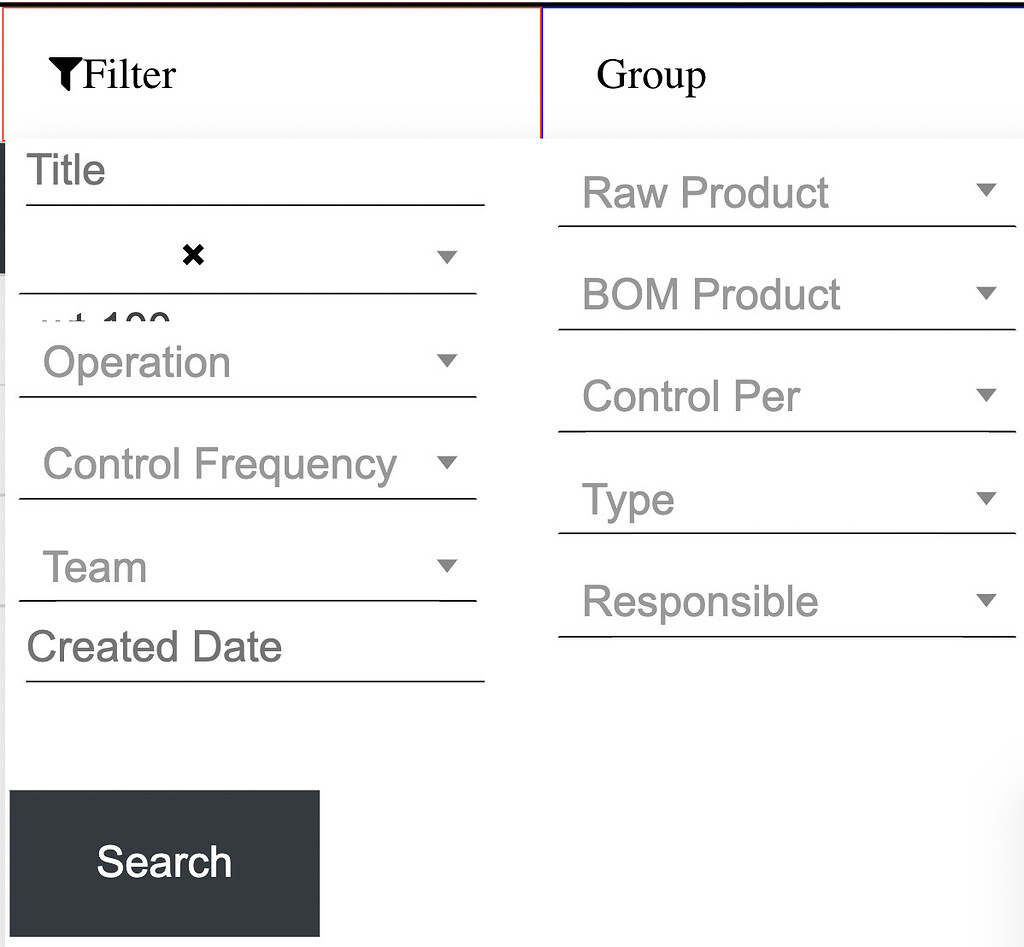Click the Team dropdown arrow icon
This screenshot has height=947, width=1024.
(x=447, y=566)
